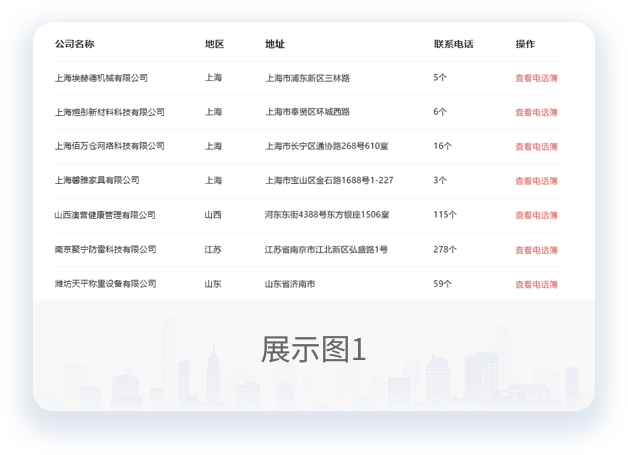Screen dimensions: 628x455
Task: View phone book of 南京聚宁防雷科技有限公司
Action: pos(536,250)
